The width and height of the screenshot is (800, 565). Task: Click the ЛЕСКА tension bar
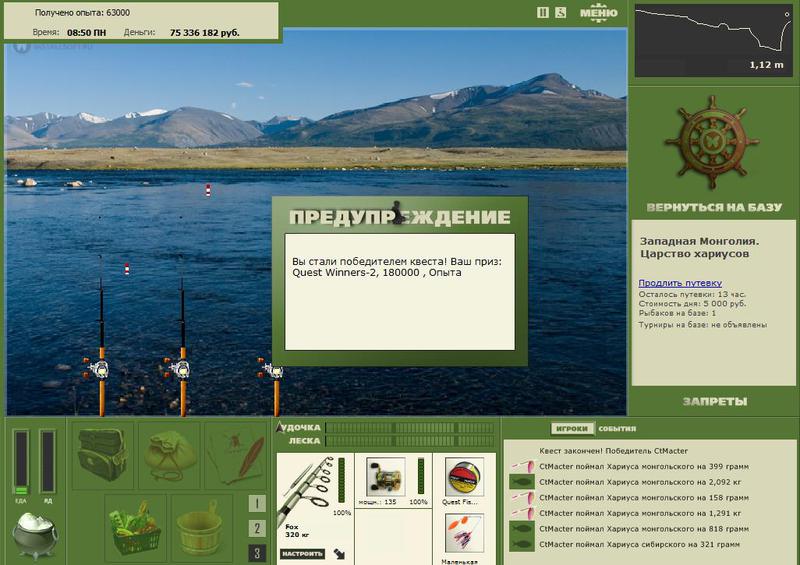[x=409, y=441]
